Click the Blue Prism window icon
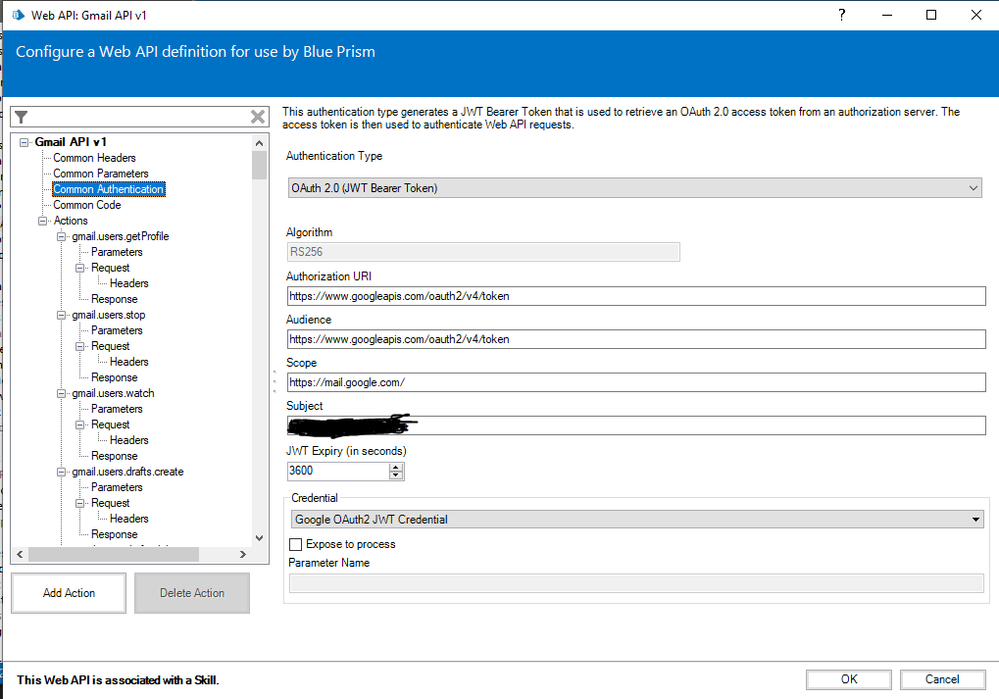This screenshot has width=999, height=699. (17, 15)
